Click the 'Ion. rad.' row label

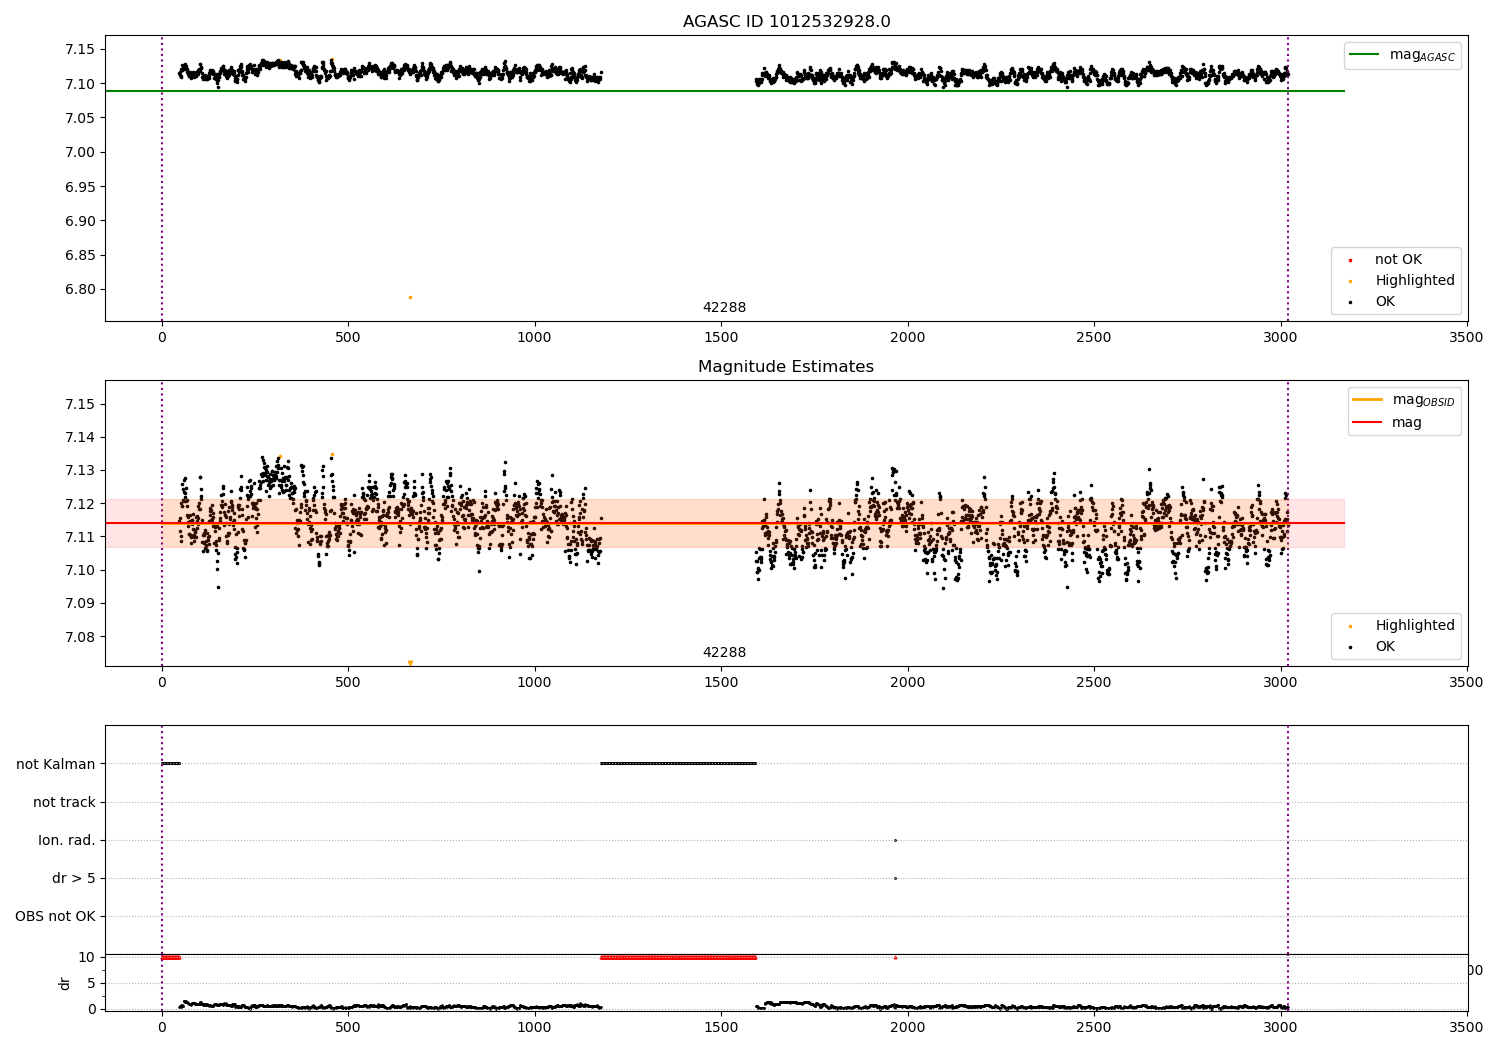[x=67, y=840]
